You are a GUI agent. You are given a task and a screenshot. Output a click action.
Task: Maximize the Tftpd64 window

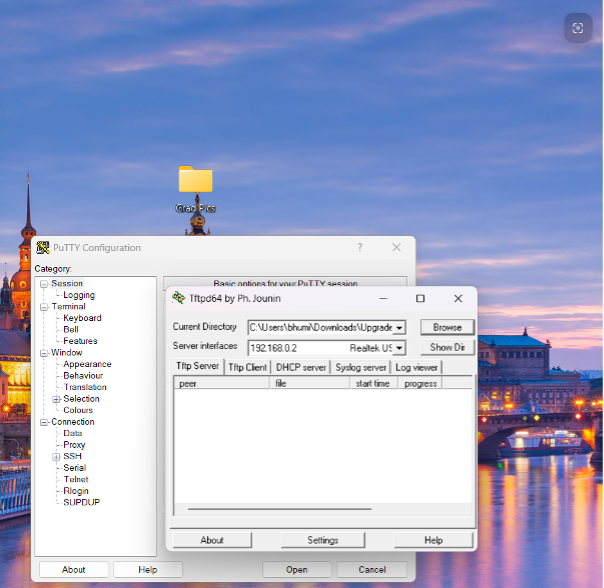(420, 298)
